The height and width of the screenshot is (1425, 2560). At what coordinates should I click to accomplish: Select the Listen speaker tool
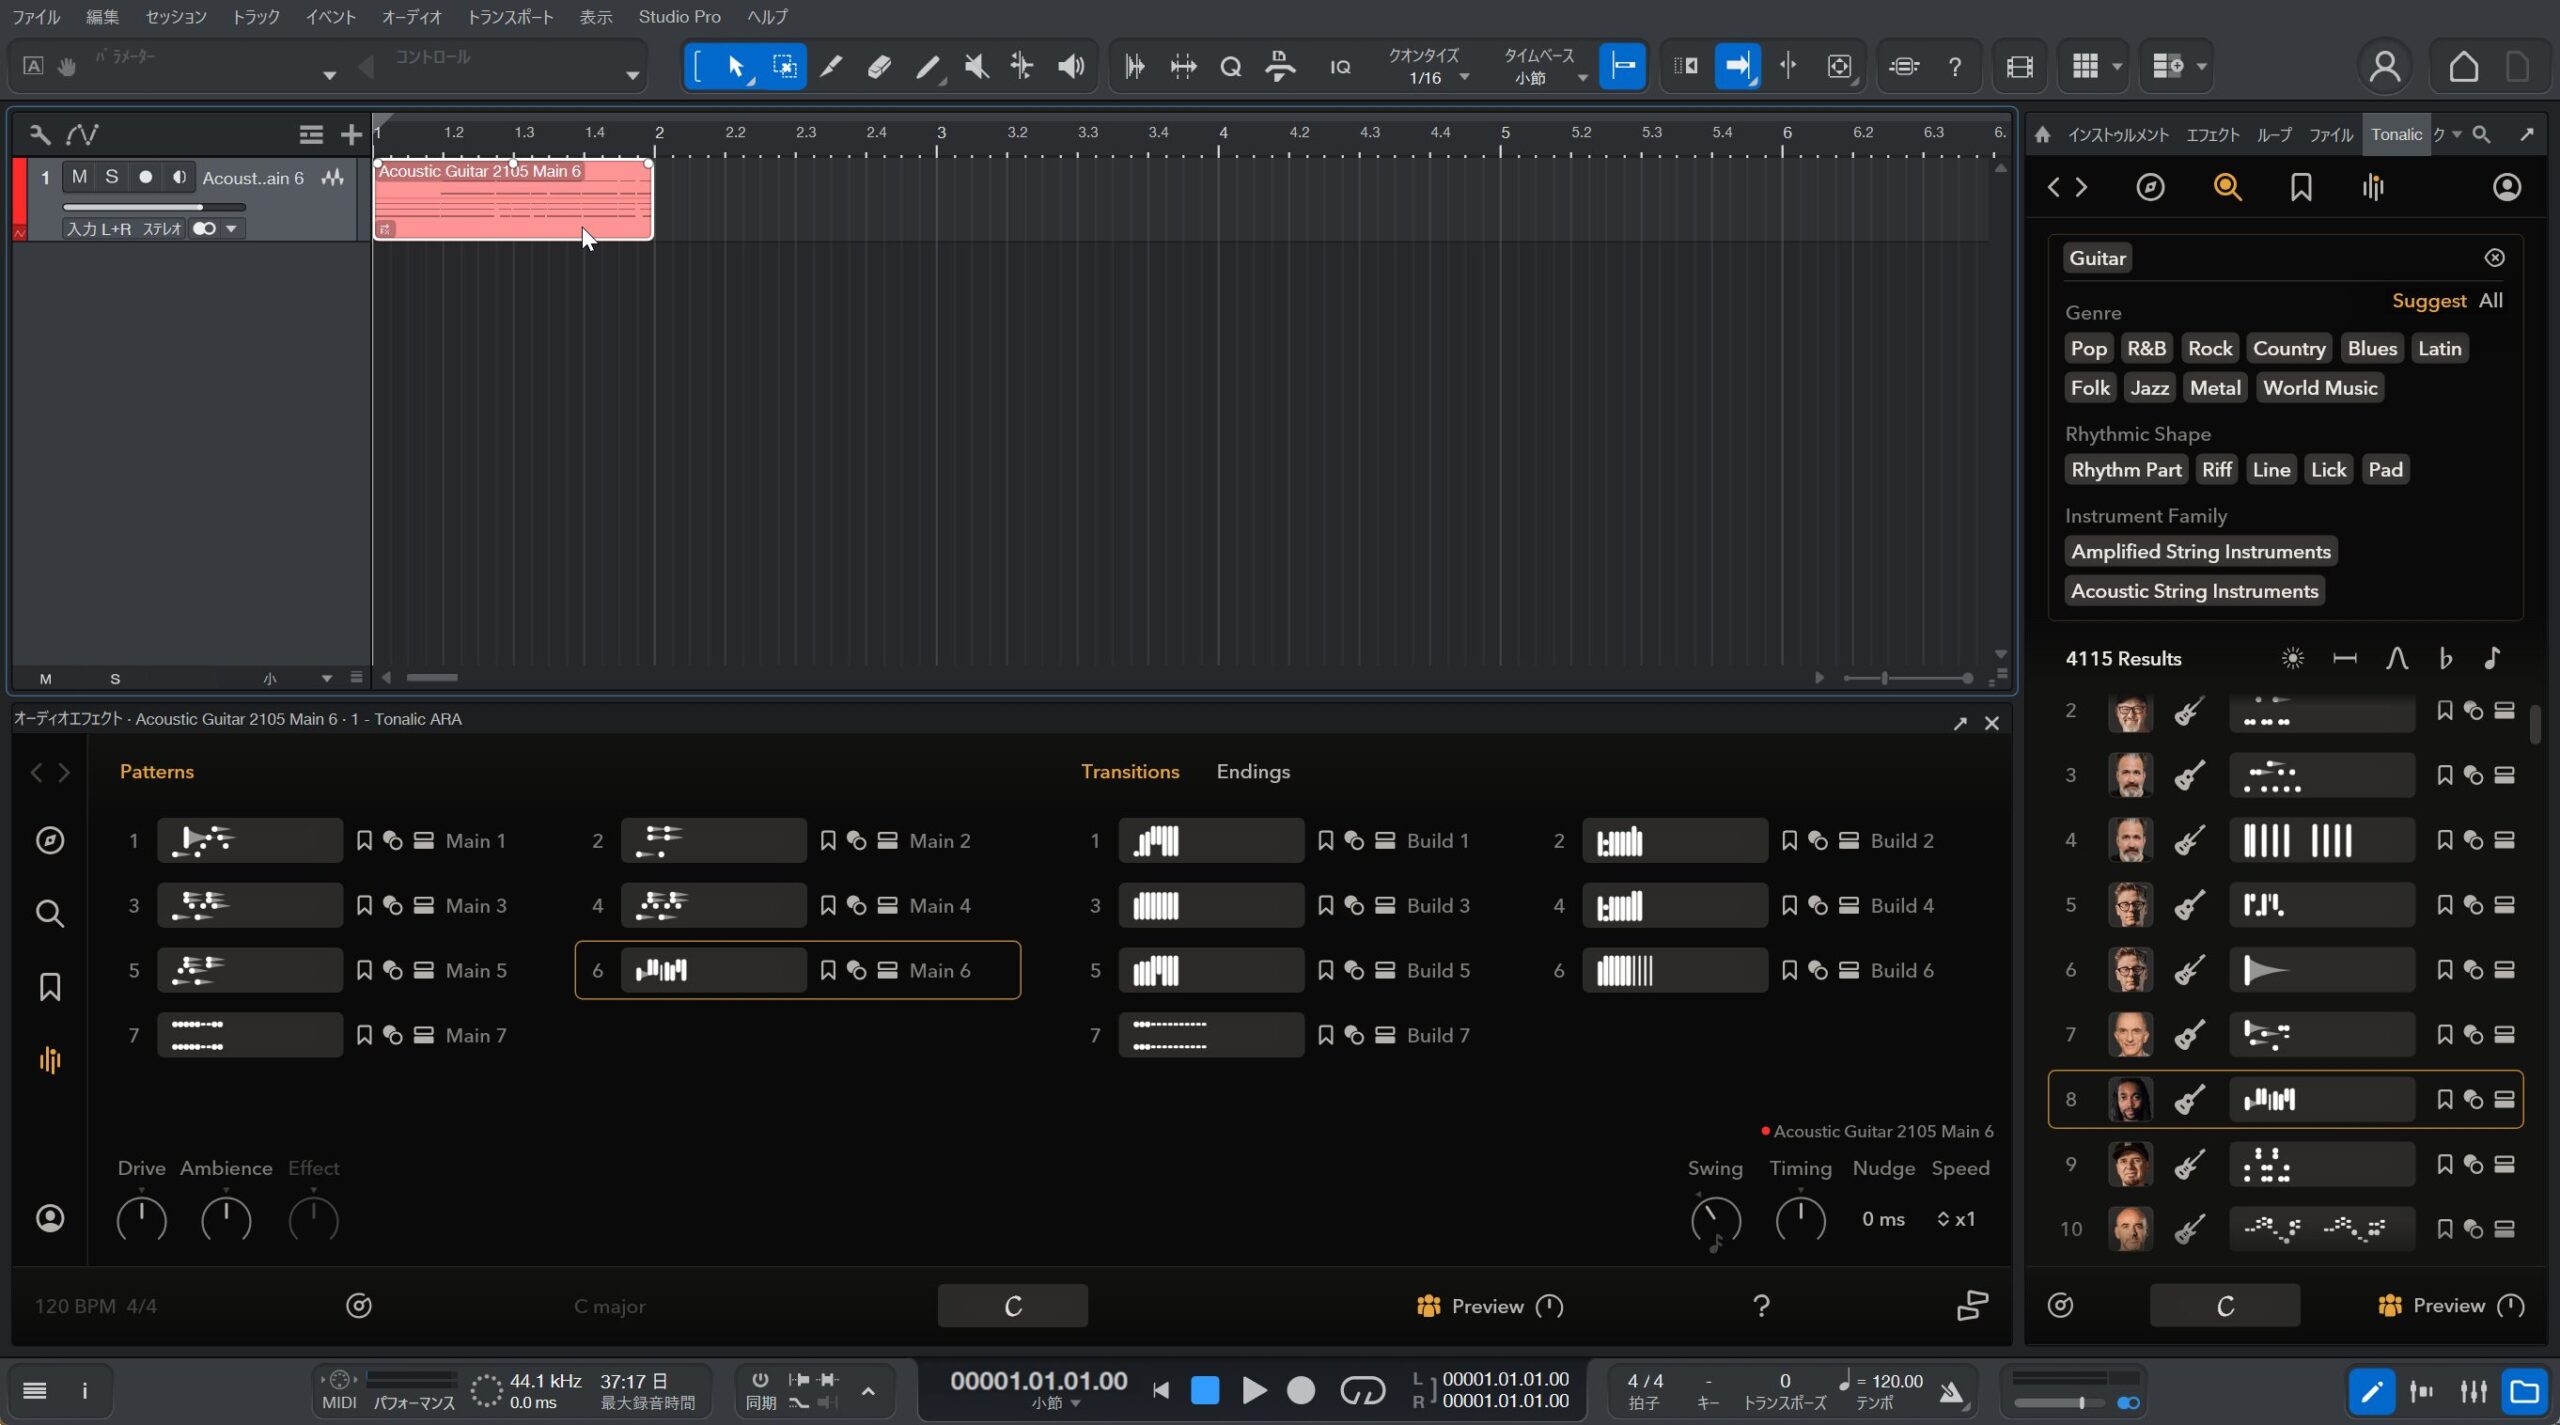click(x=1071, y=67)
